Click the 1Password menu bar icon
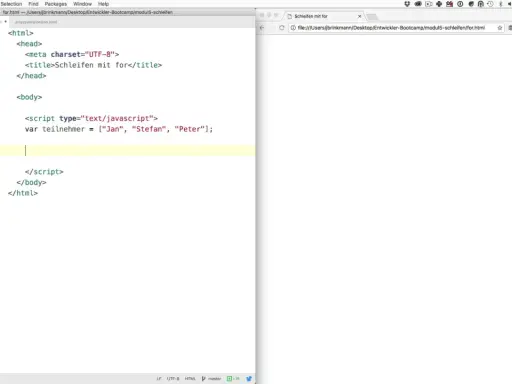 click(460, 4)
